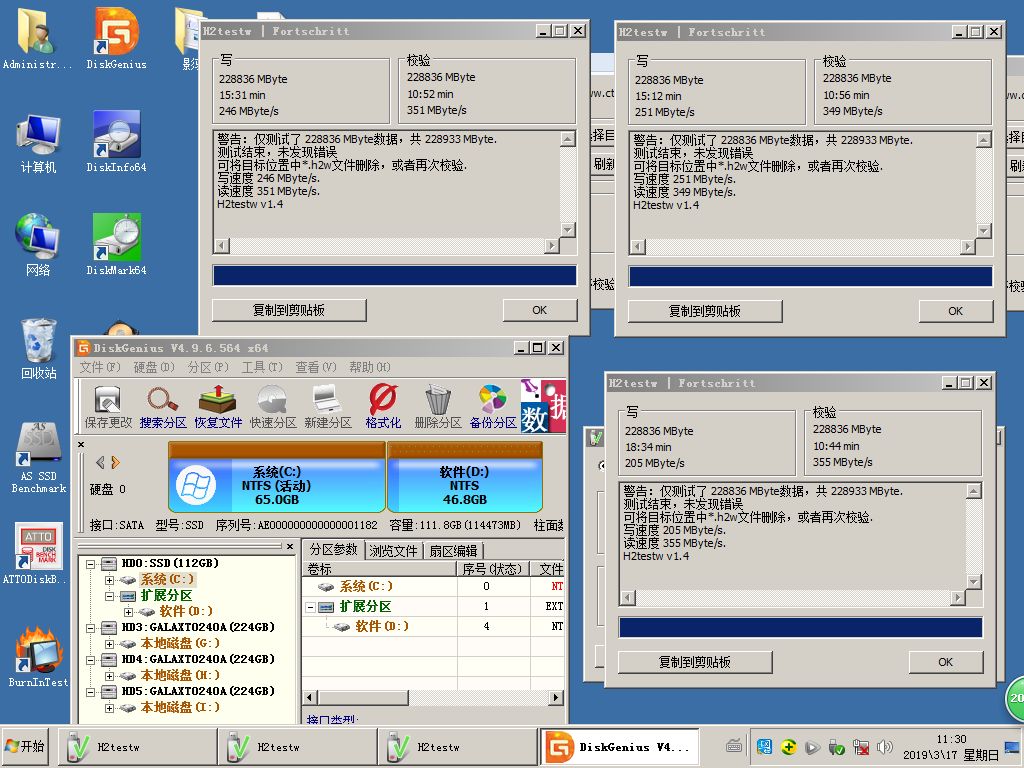This screenshot has width=1024, height=768.
Task: Click the Format (格式化) toolbar icon
Action: click(383, 405)
